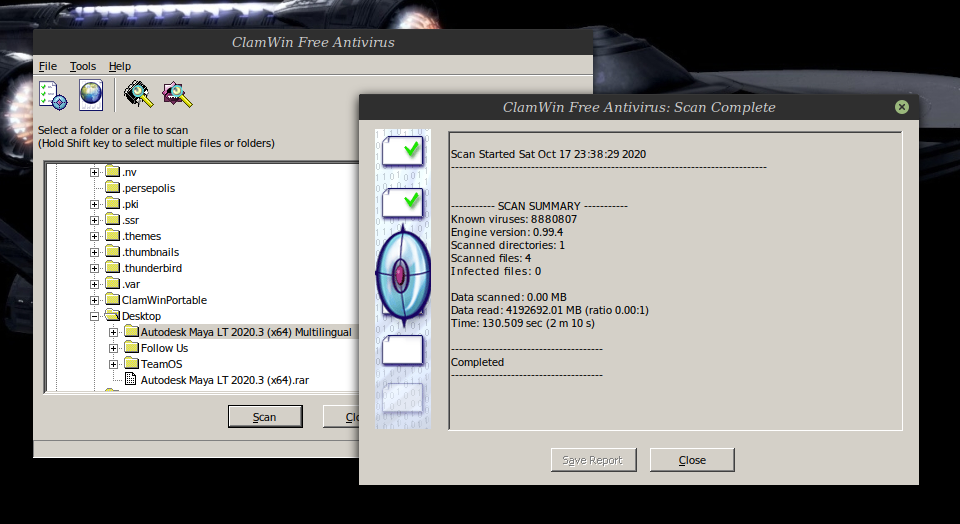Image resolution: width=960 pixels, height=524 pixels.
Task: Click the Update virus database globe icon
Action: click(91, 95)
